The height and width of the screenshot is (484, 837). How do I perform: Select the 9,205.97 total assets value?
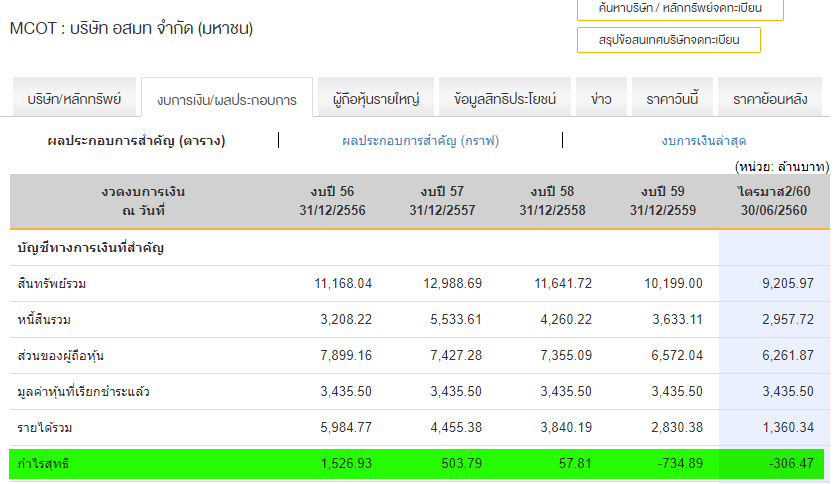[x=787, y=284]
